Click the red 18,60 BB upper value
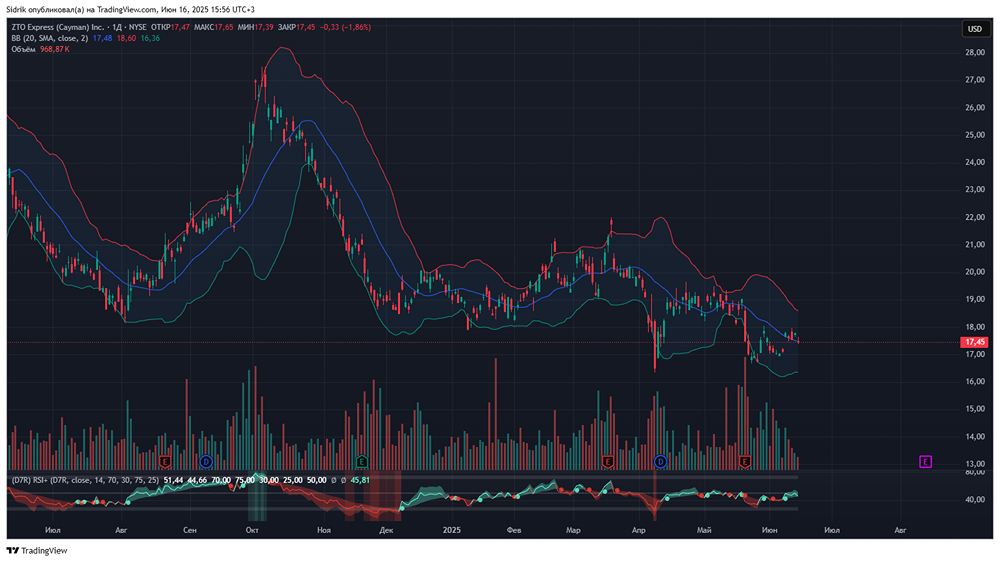 click(x=126, y=38)
